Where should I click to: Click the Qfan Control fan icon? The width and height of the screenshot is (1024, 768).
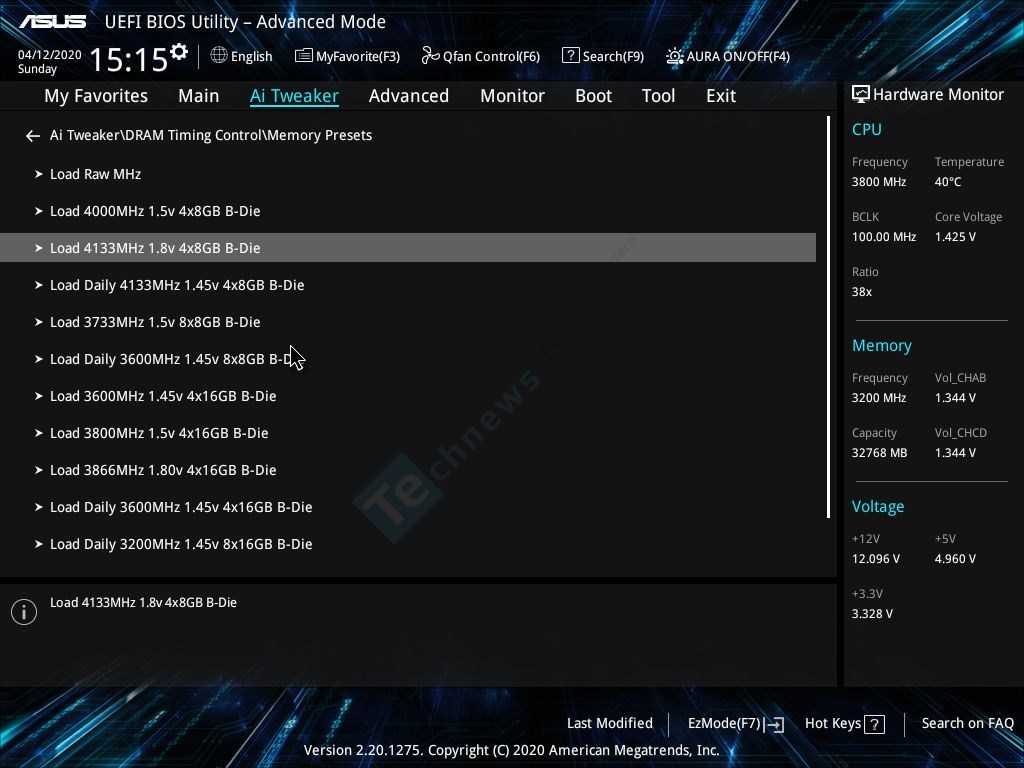coord(430,56)
